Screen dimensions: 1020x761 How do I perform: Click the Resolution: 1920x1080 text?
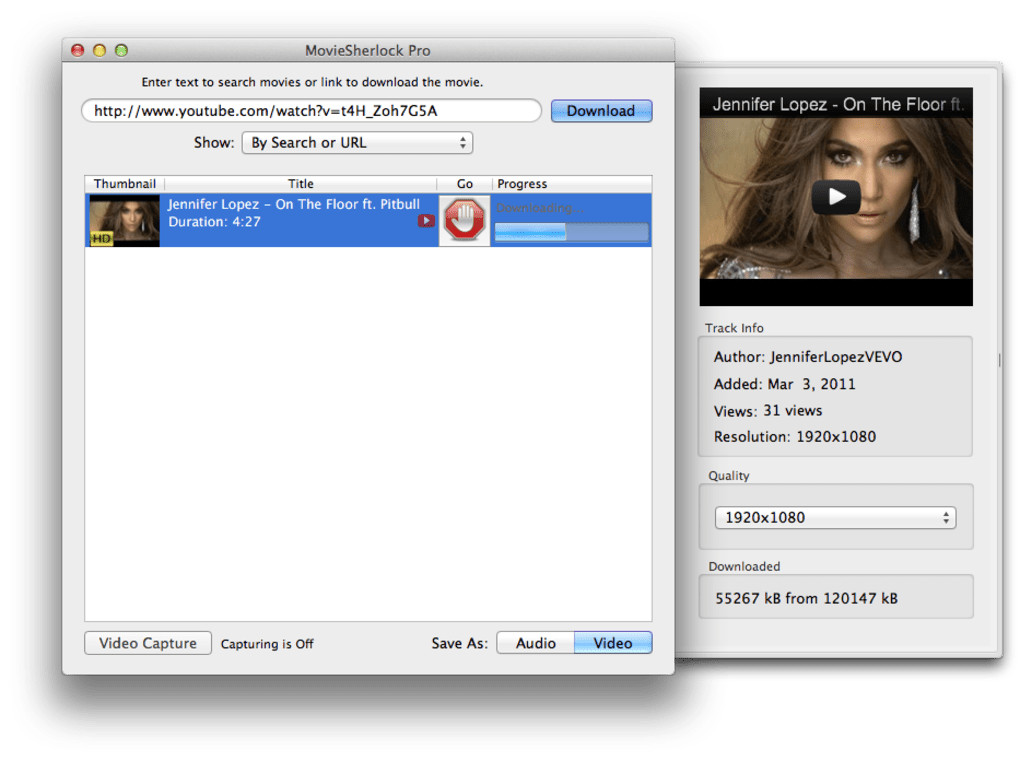[795, 437]
